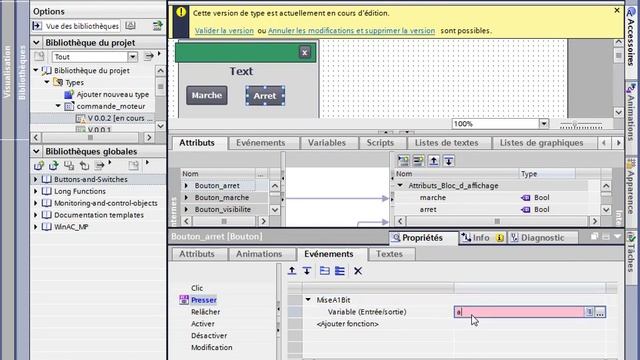Screen dimensions: 640x360
Task: Click Annuler les modifications et supprimer la version
Action: [351, 31]
